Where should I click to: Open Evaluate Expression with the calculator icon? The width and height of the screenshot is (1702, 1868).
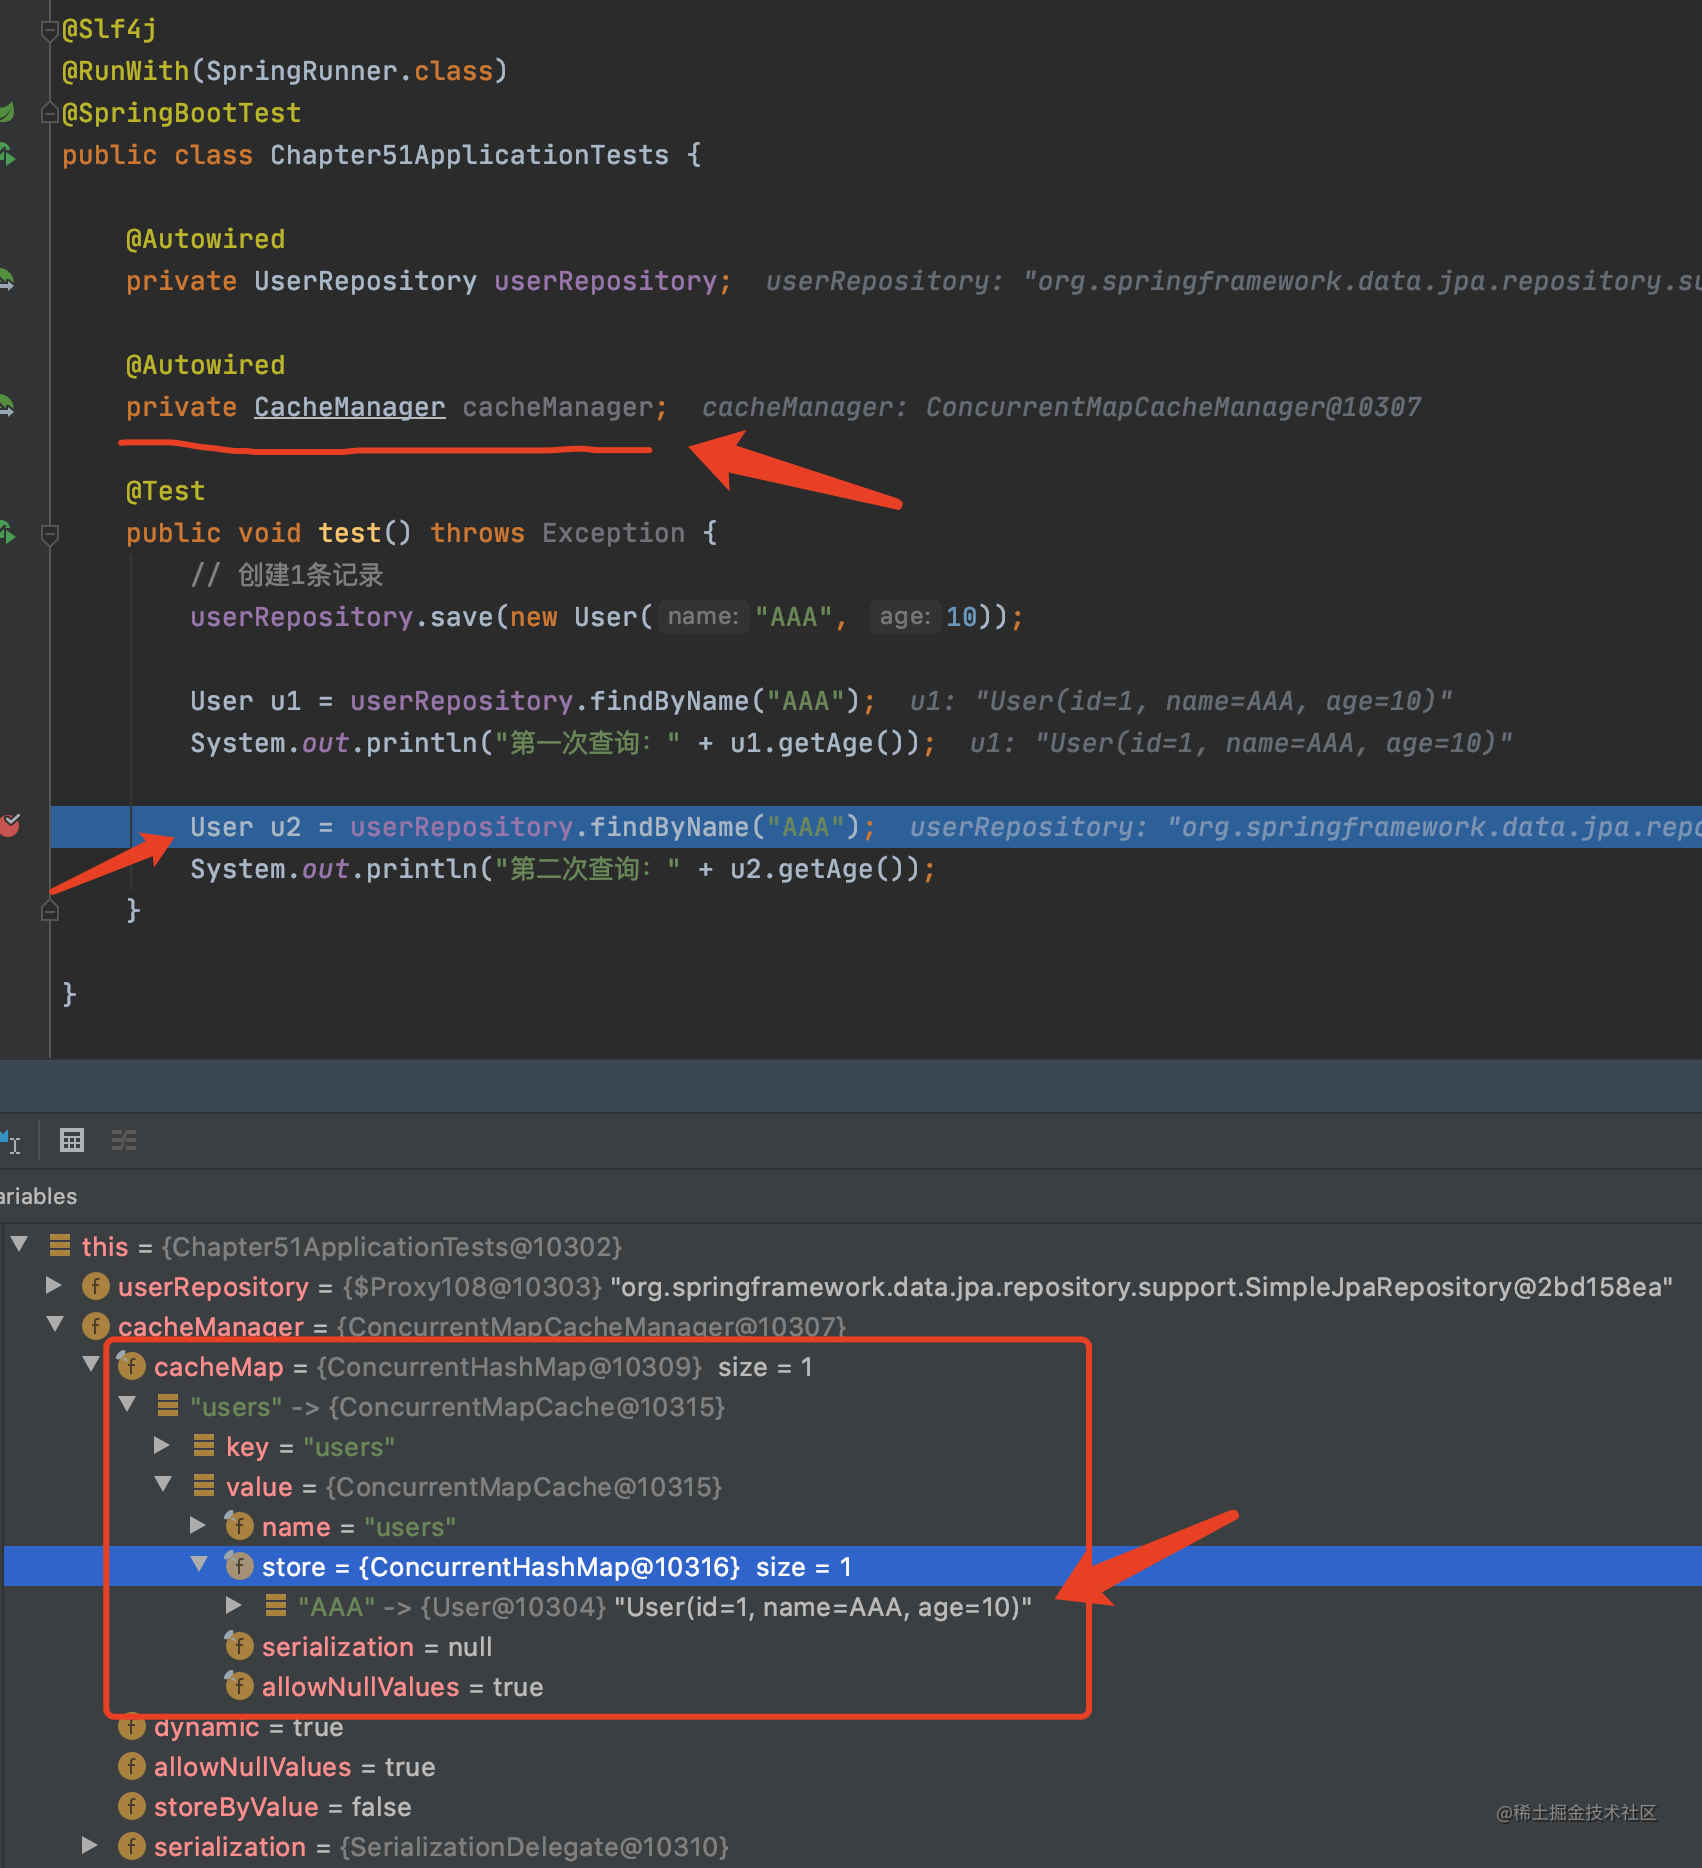coord(72,1140)
